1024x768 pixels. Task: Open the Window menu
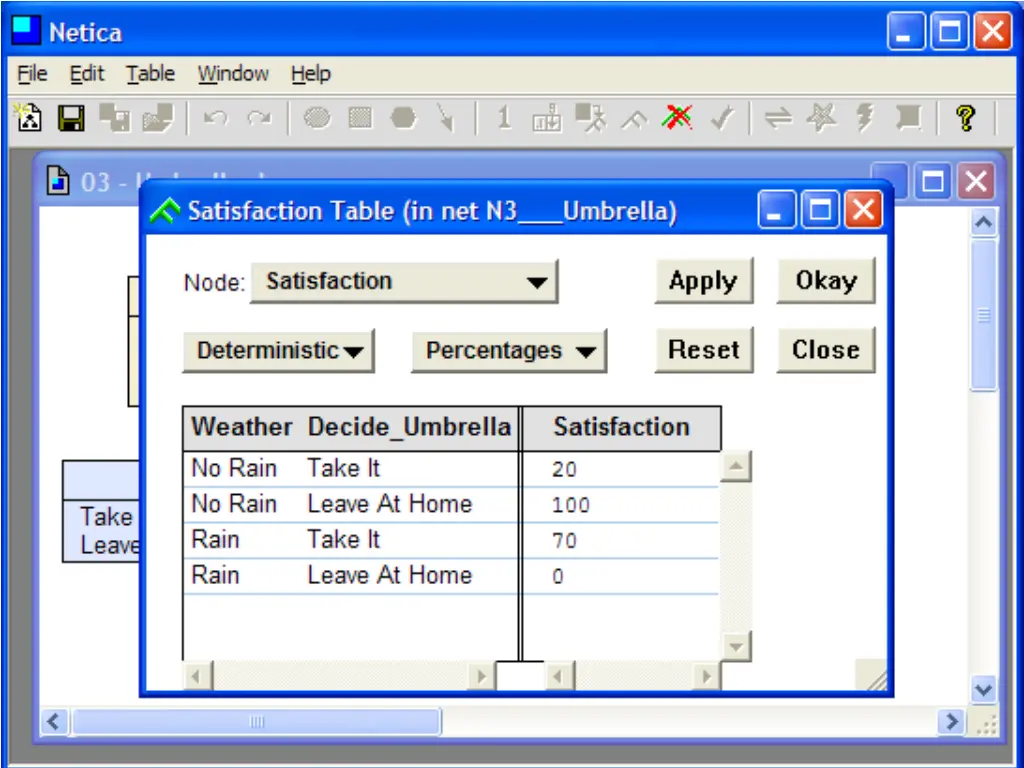pos(233,74)
